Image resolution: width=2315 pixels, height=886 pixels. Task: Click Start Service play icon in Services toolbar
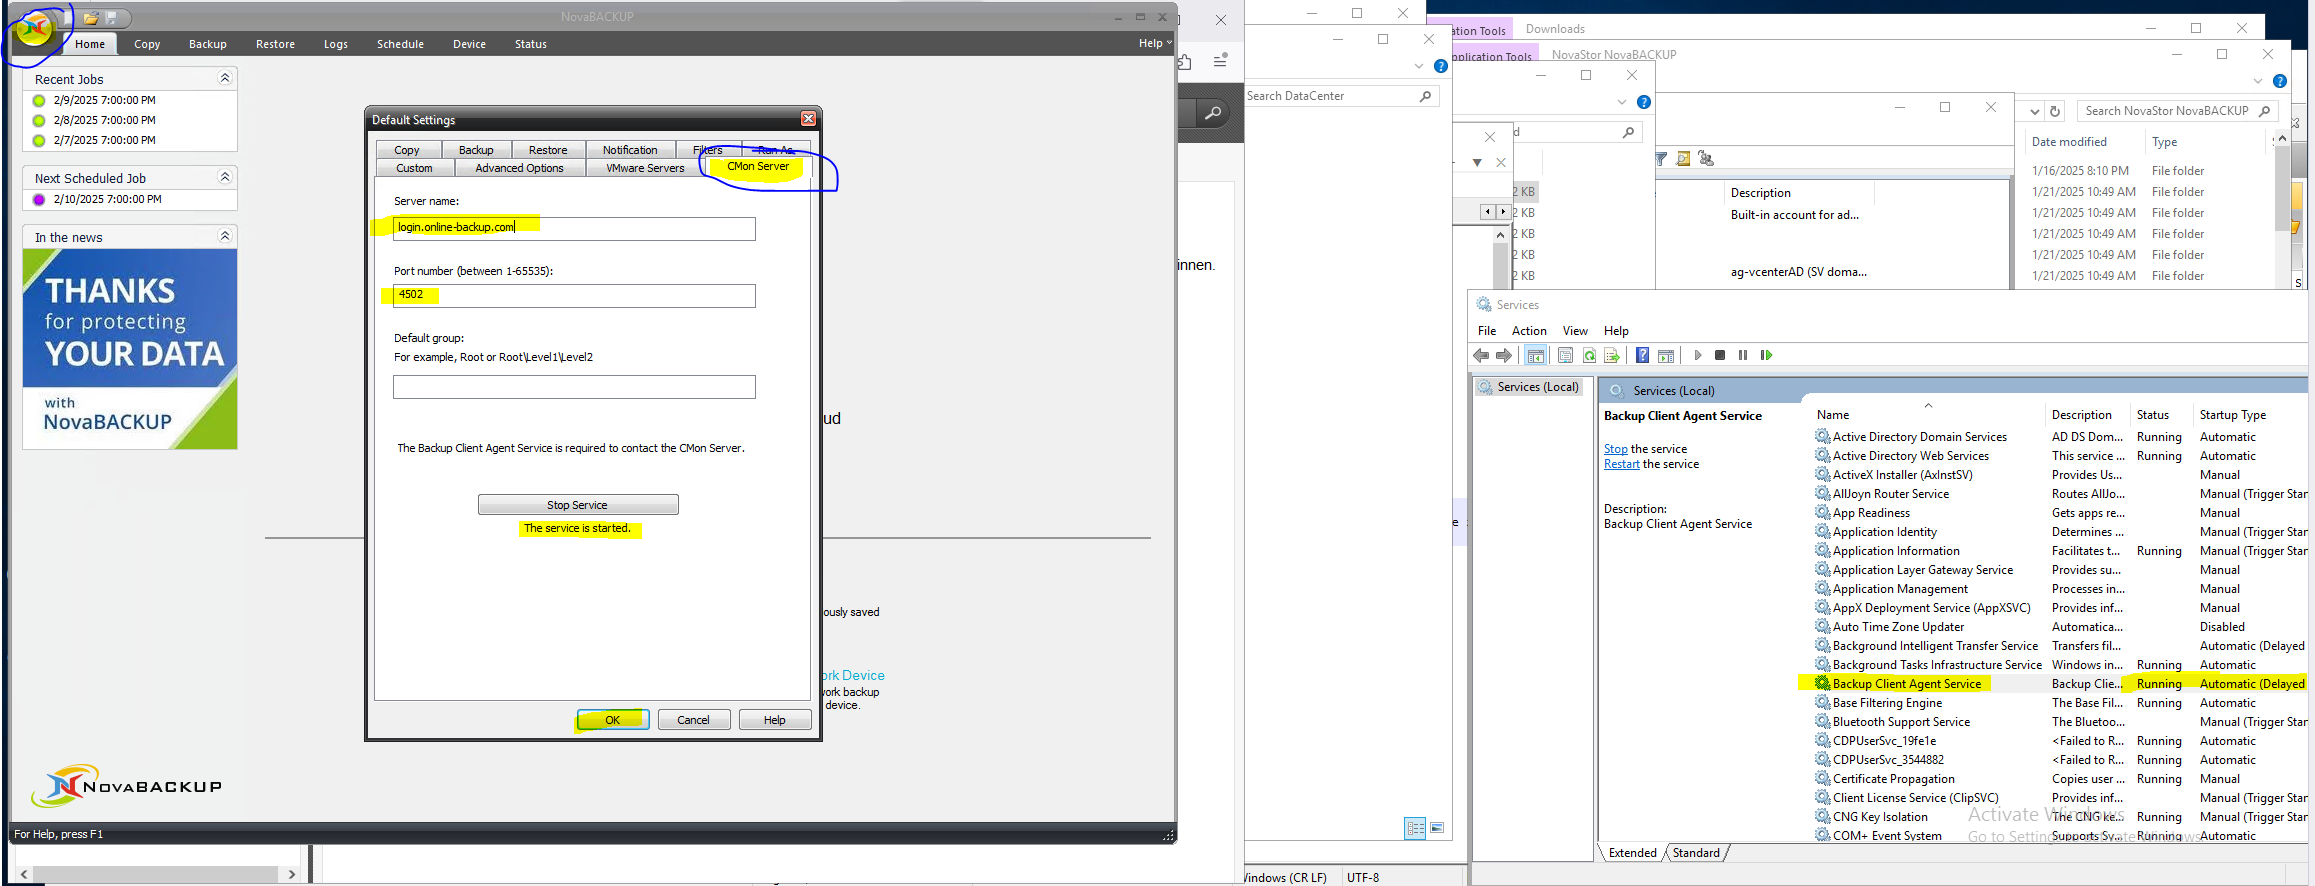coord(1697,355)
